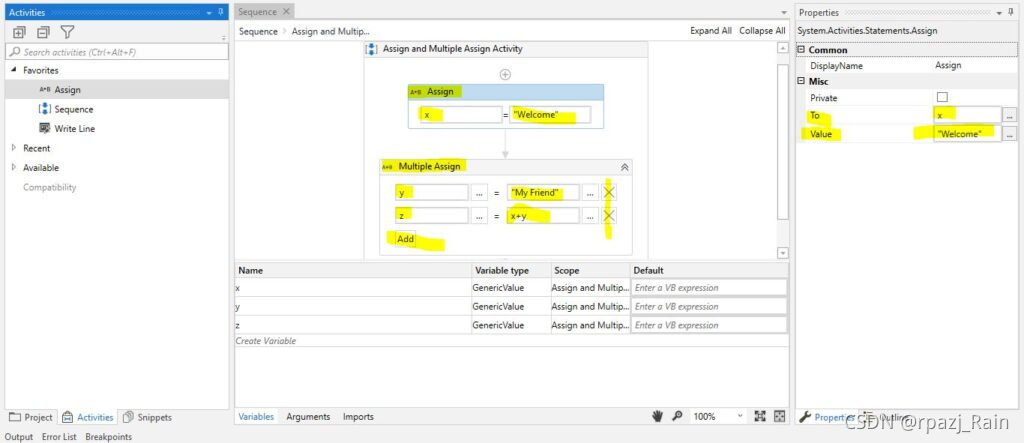Click the overview toggle icon

pyautogui.click(x=779, y=416)
